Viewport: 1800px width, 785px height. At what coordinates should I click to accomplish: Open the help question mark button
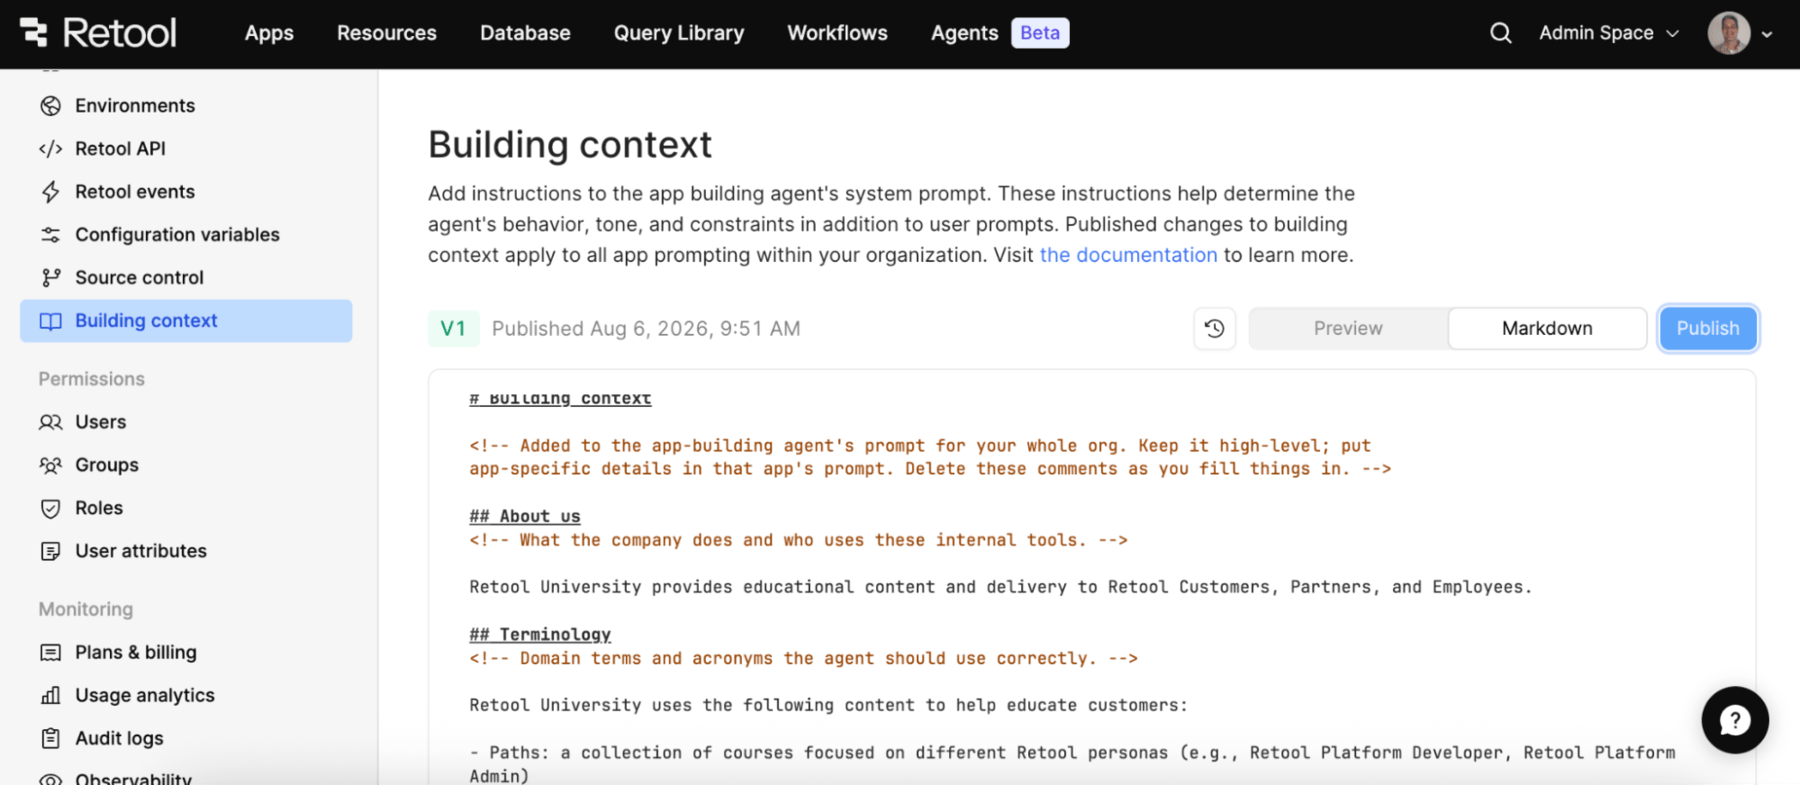1735,720
